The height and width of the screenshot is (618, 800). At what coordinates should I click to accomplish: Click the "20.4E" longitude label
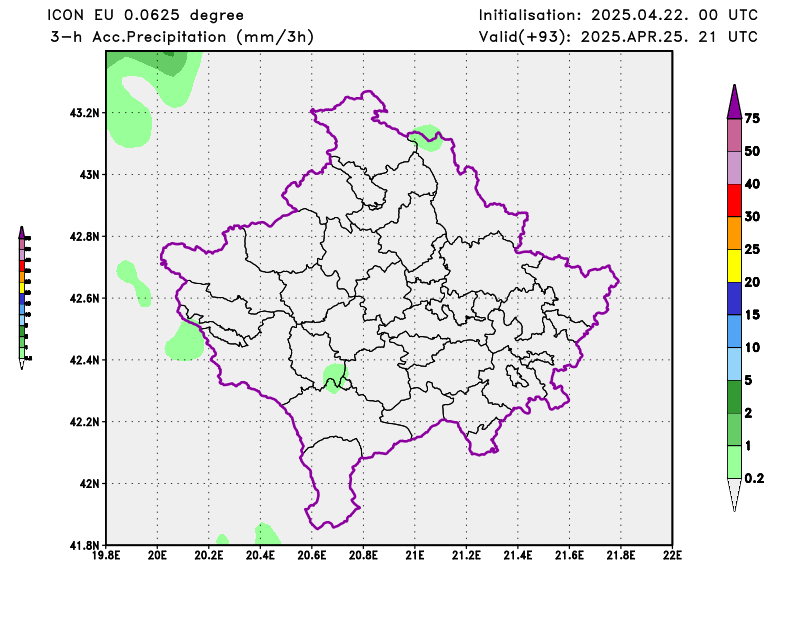pyautogui.click(x=260, y=555)
